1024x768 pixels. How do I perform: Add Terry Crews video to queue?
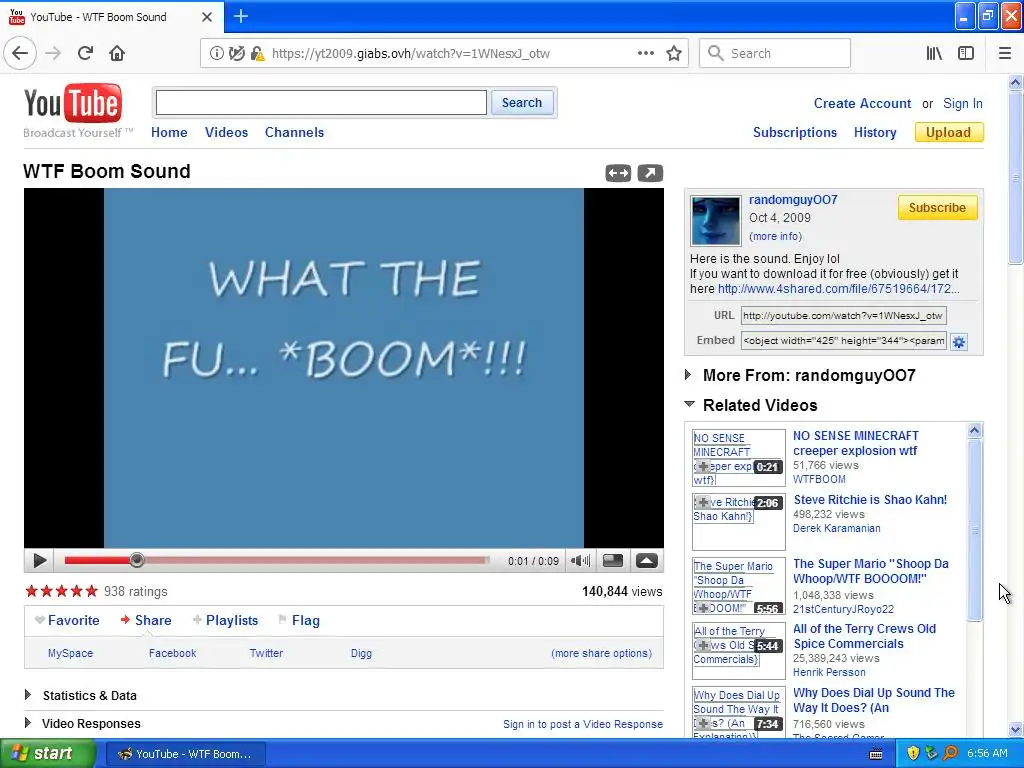tap(703, 645)
